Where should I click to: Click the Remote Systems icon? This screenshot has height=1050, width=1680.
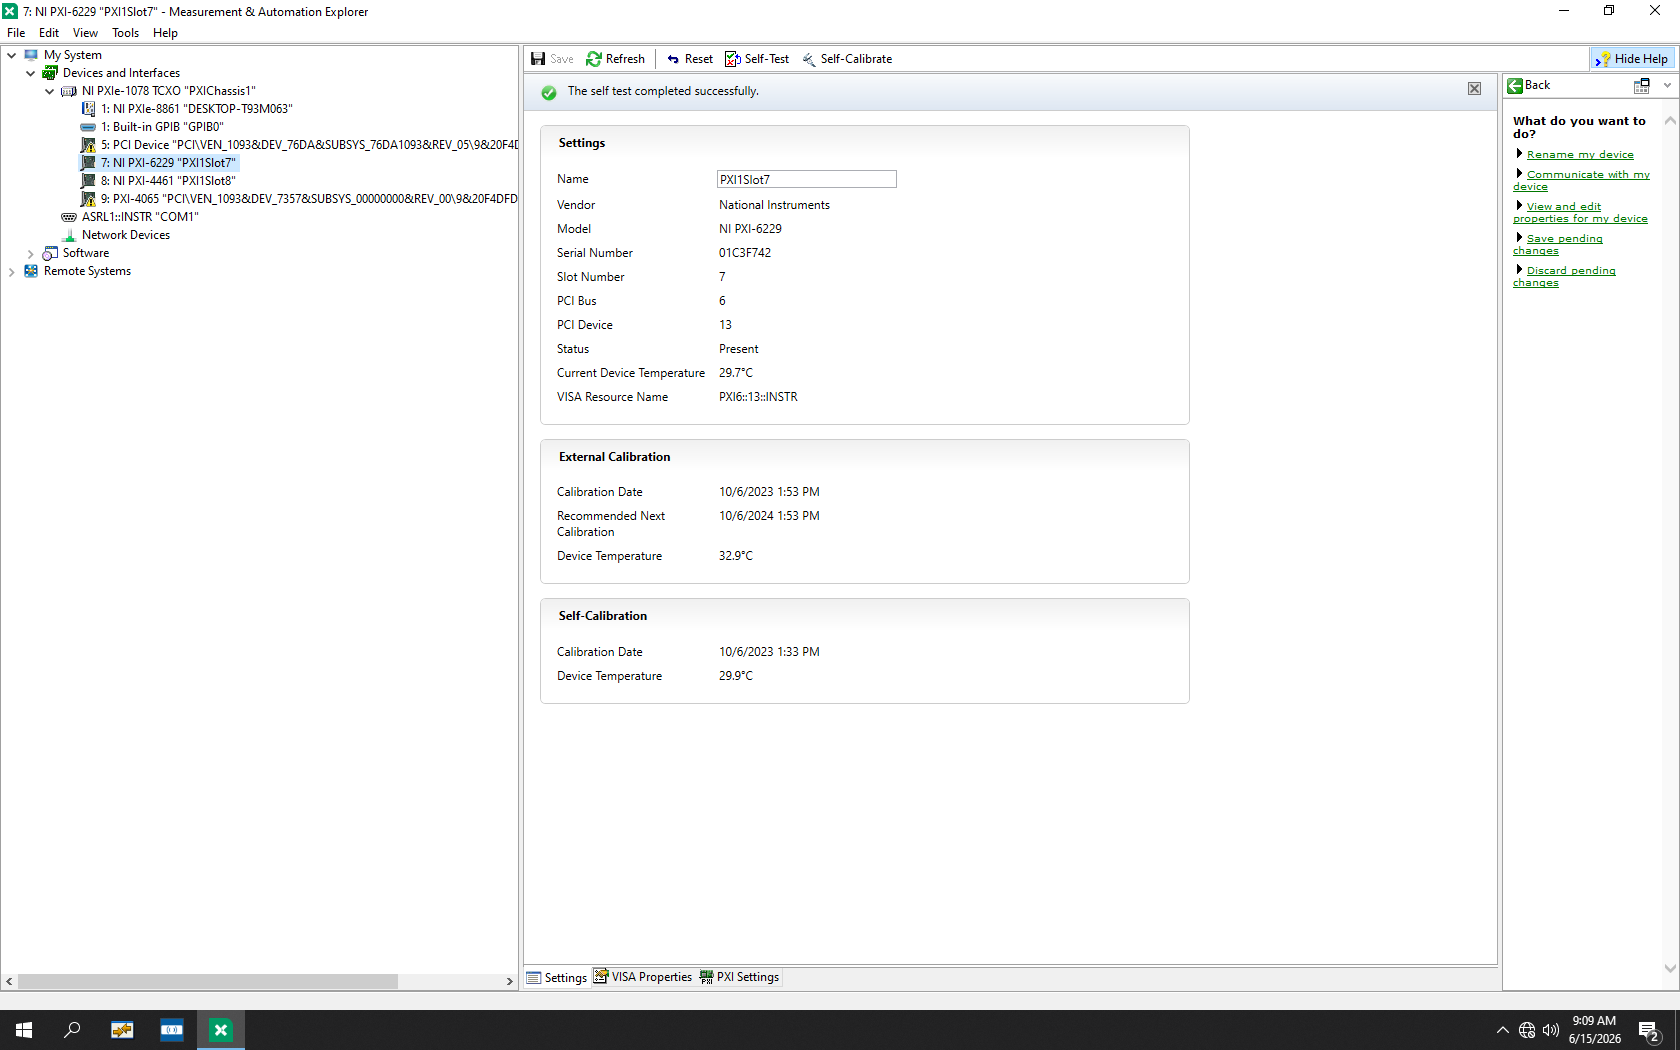click(31, 271)
